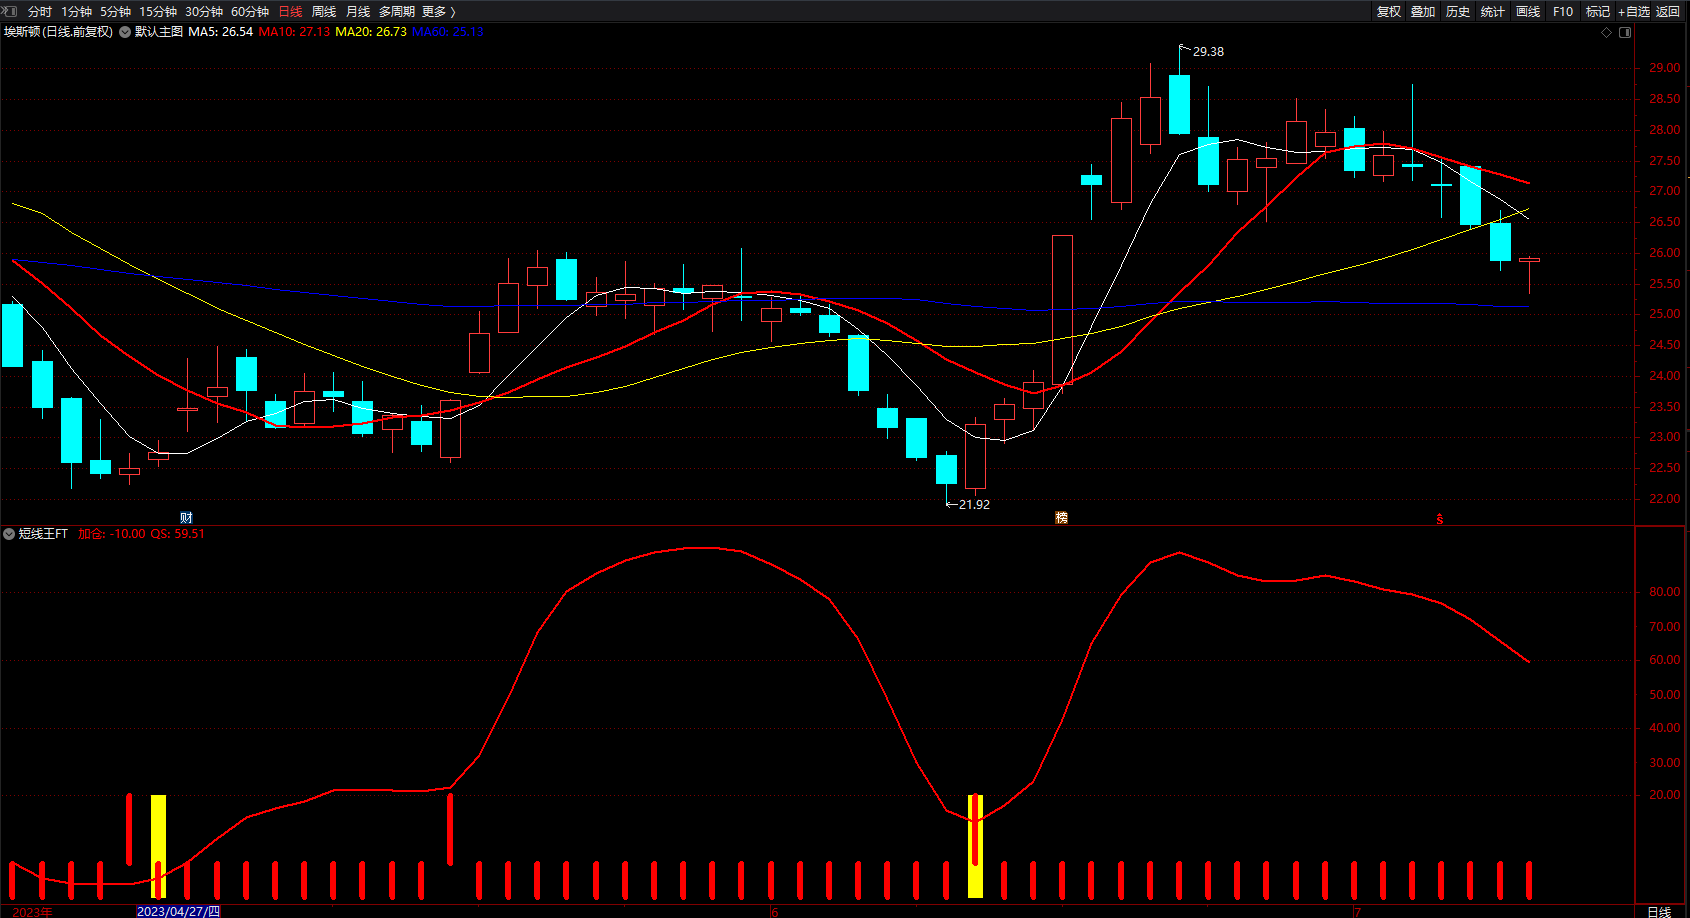
Task: Add stock to watchlist with +自选
Action: click(1634, 12)
